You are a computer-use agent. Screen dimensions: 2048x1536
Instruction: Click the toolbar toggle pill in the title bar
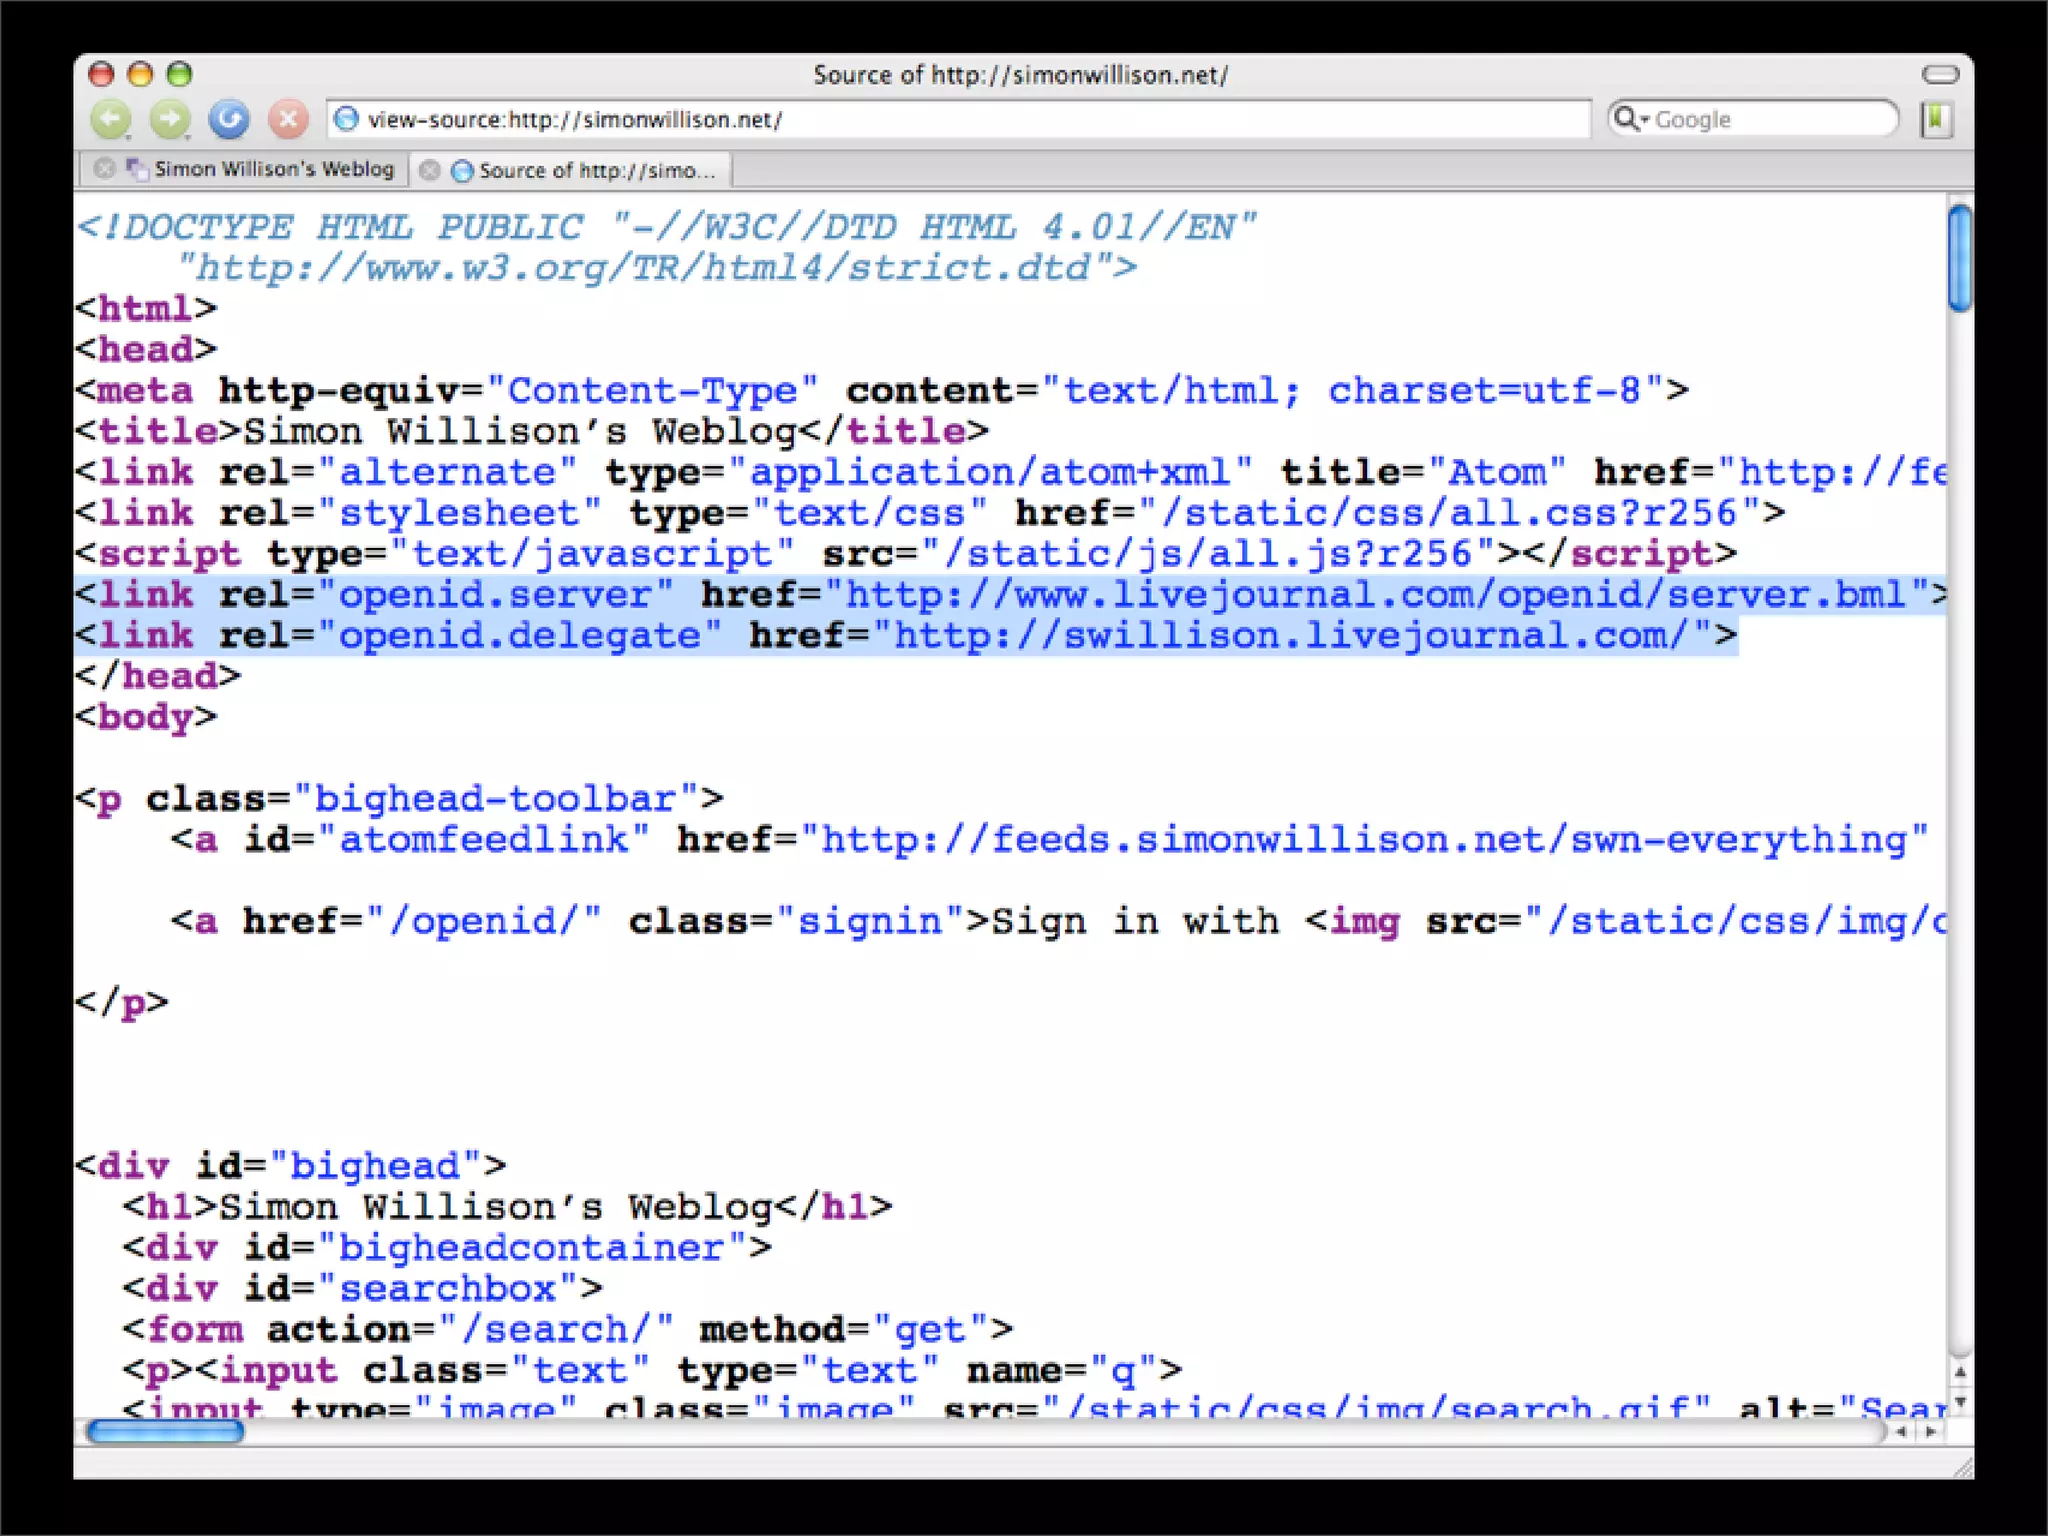1940,75
